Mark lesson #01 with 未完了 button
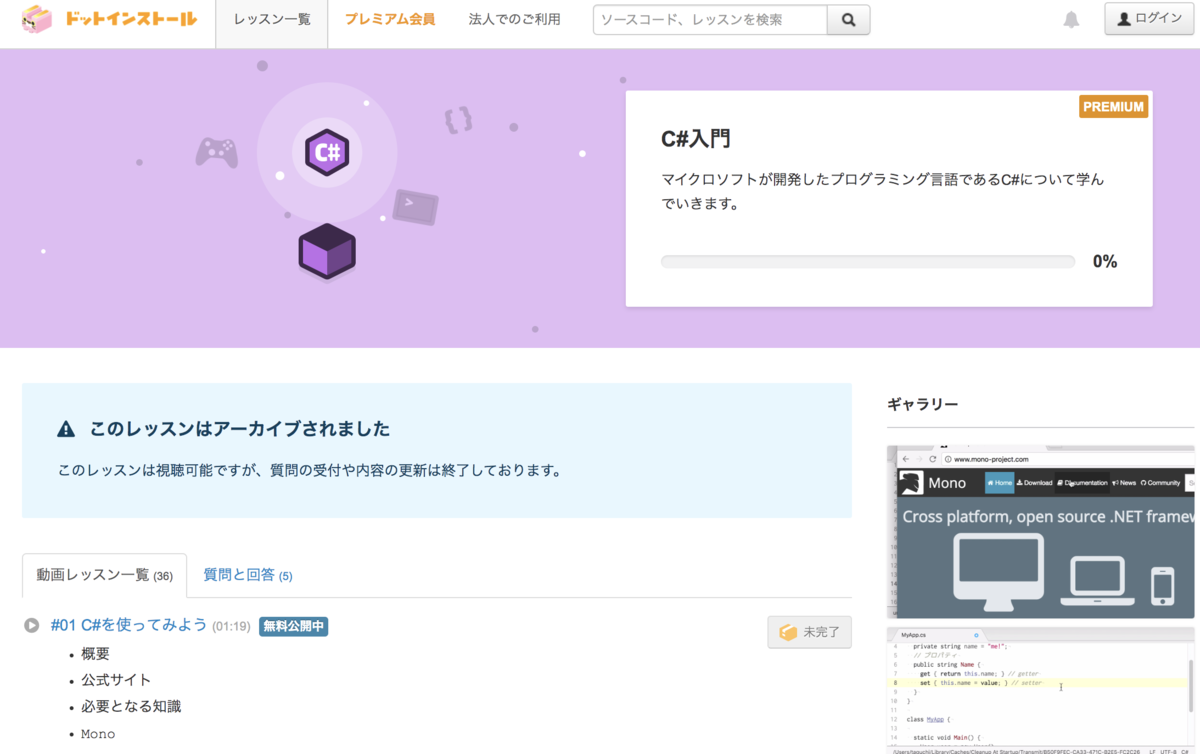Viewport: 1200px width, 754px height. (x=810, y=632)
